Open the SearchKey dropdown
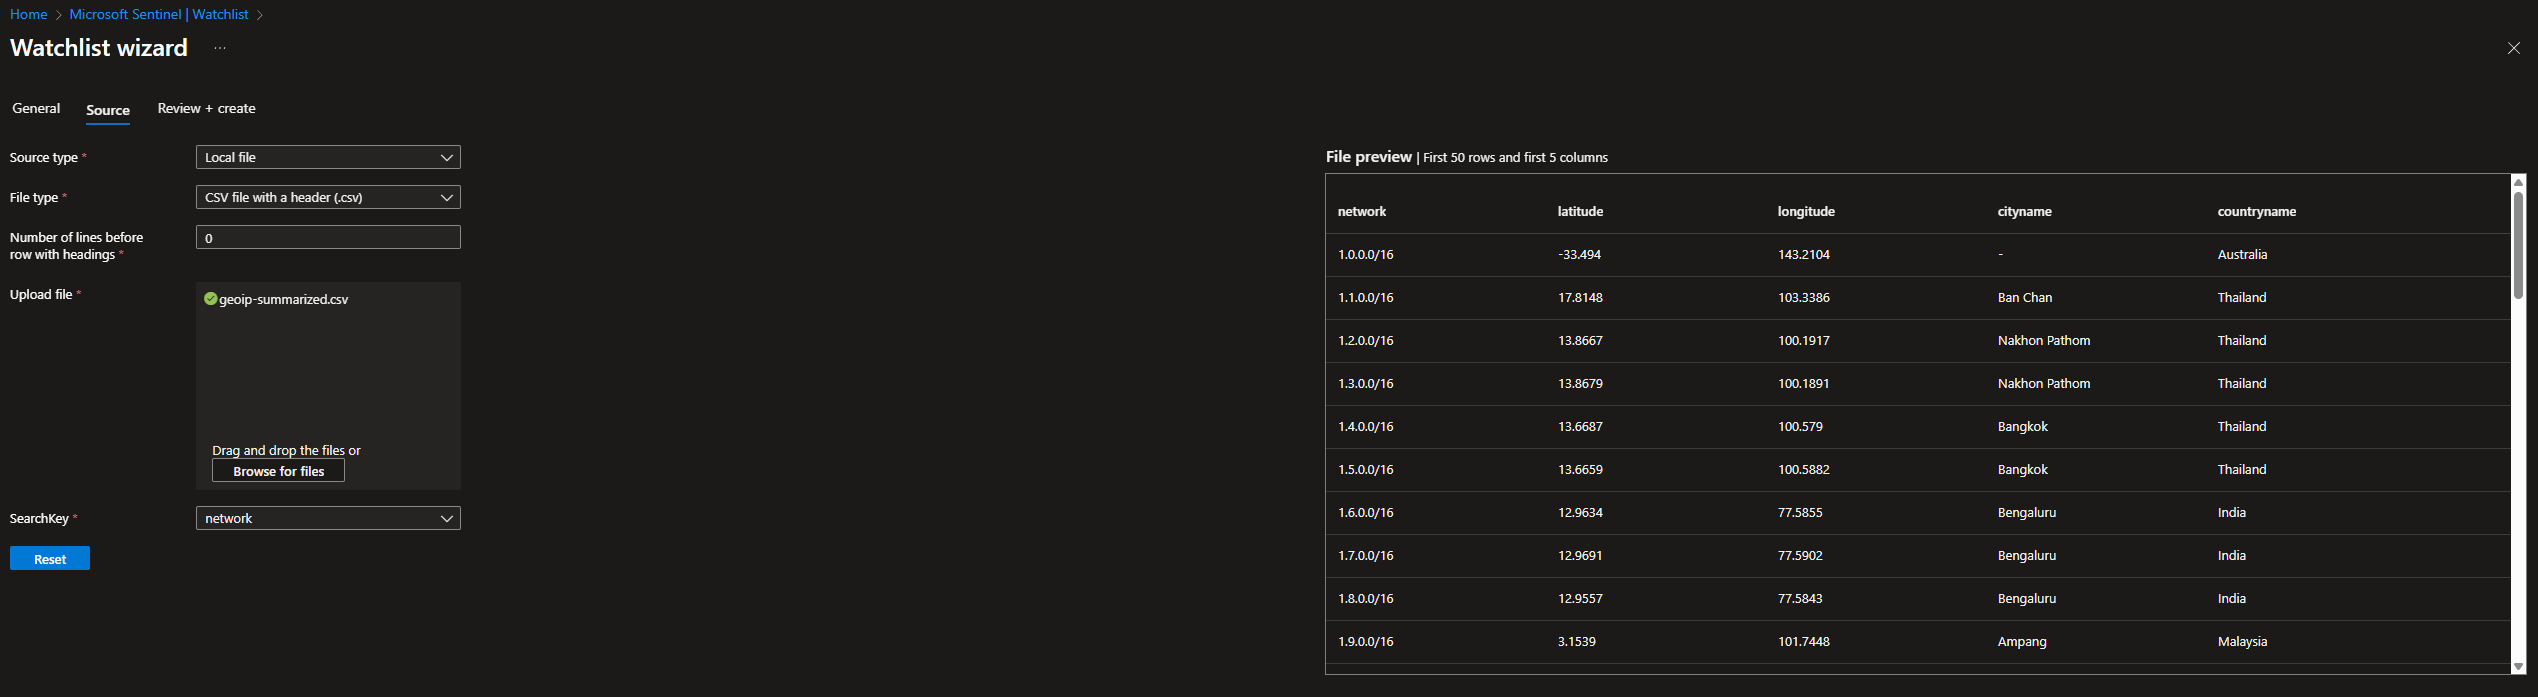The image size is (2538, 697). pos(328,518)
